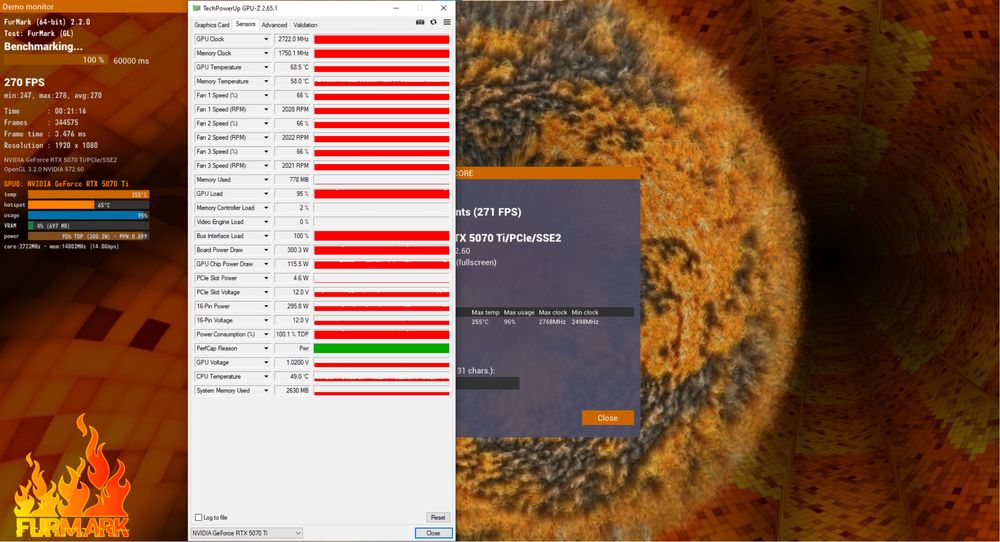Expand the Video Engine Load dropdown
This screenshot has width=1000, height=542.
pyautogui.click(x=266, y=221)
